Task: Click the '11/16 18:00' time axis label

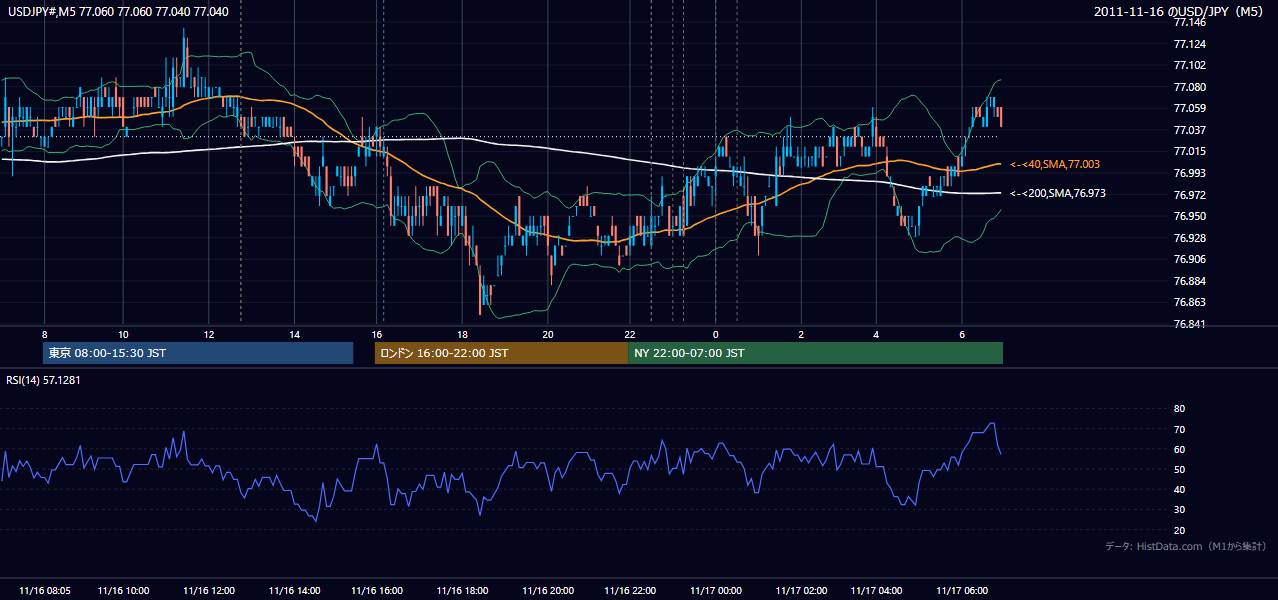Action: tap(462, 591)
